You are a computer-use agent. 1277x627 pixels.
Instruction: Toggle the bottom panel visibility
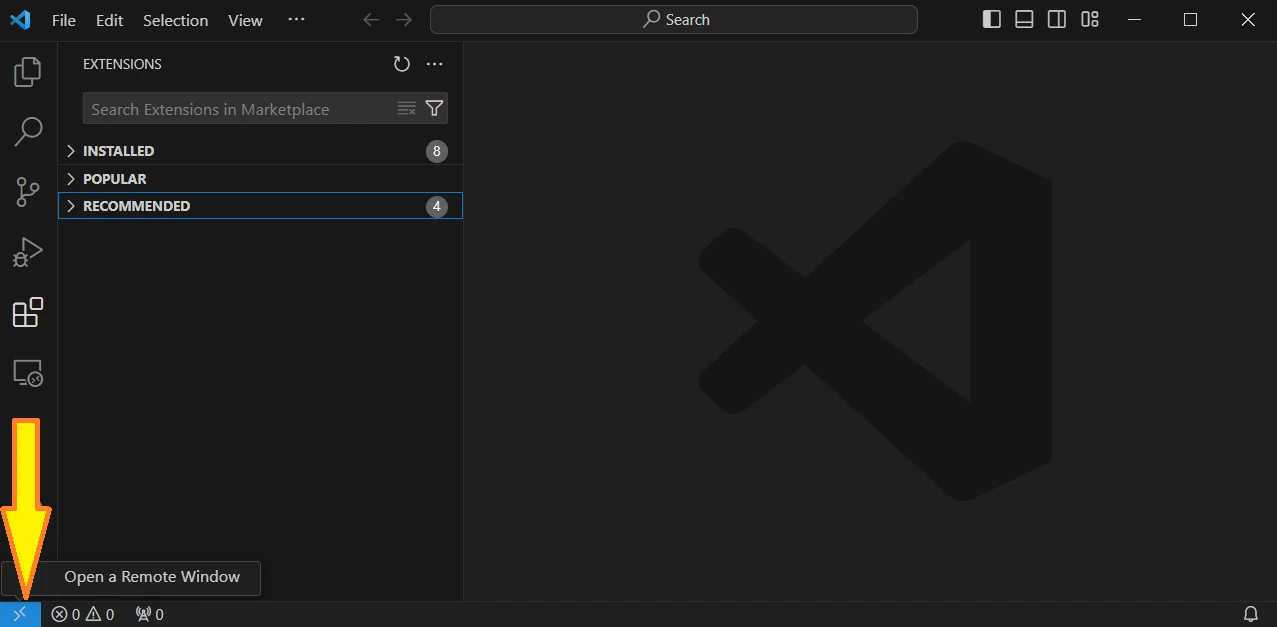[x=1024, y=20]
